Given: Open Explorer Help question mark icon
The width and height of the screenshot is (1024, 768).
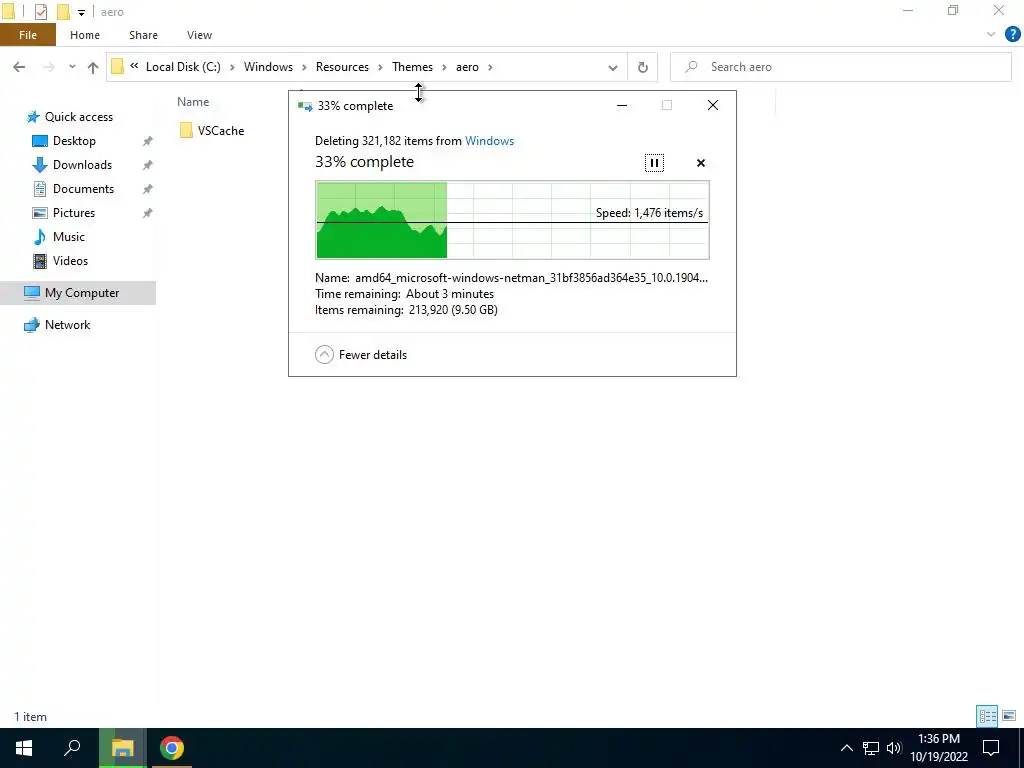Looking at the screenshot, I should (1012, 35).
